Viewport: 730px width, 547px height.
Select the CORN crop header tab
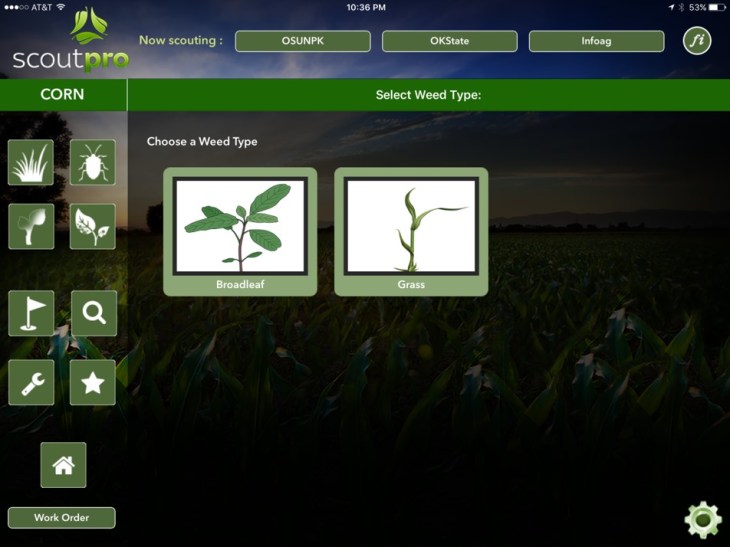pos(62,95)
